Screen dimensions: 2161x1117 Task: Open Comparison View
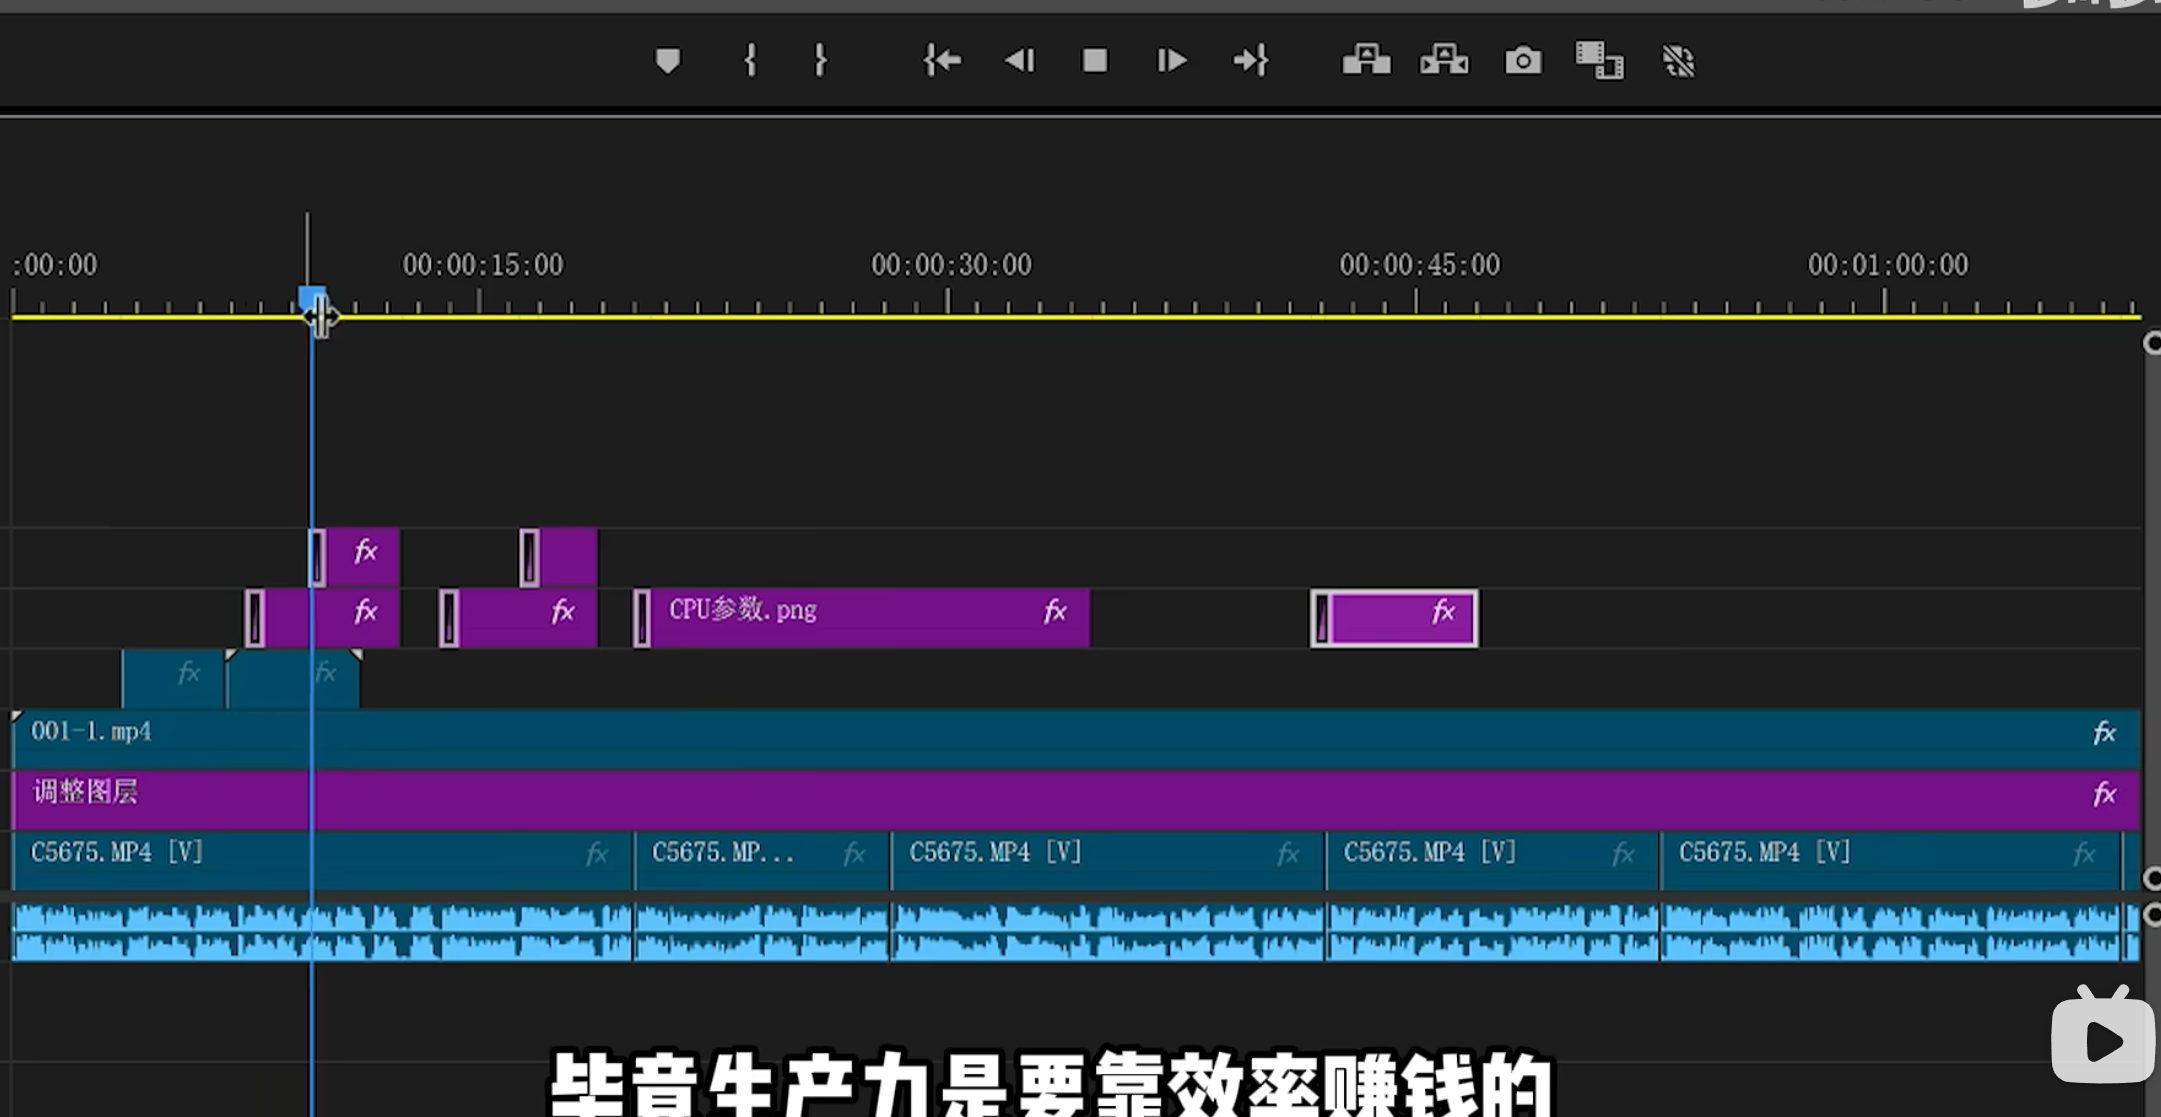[1598, 60]
